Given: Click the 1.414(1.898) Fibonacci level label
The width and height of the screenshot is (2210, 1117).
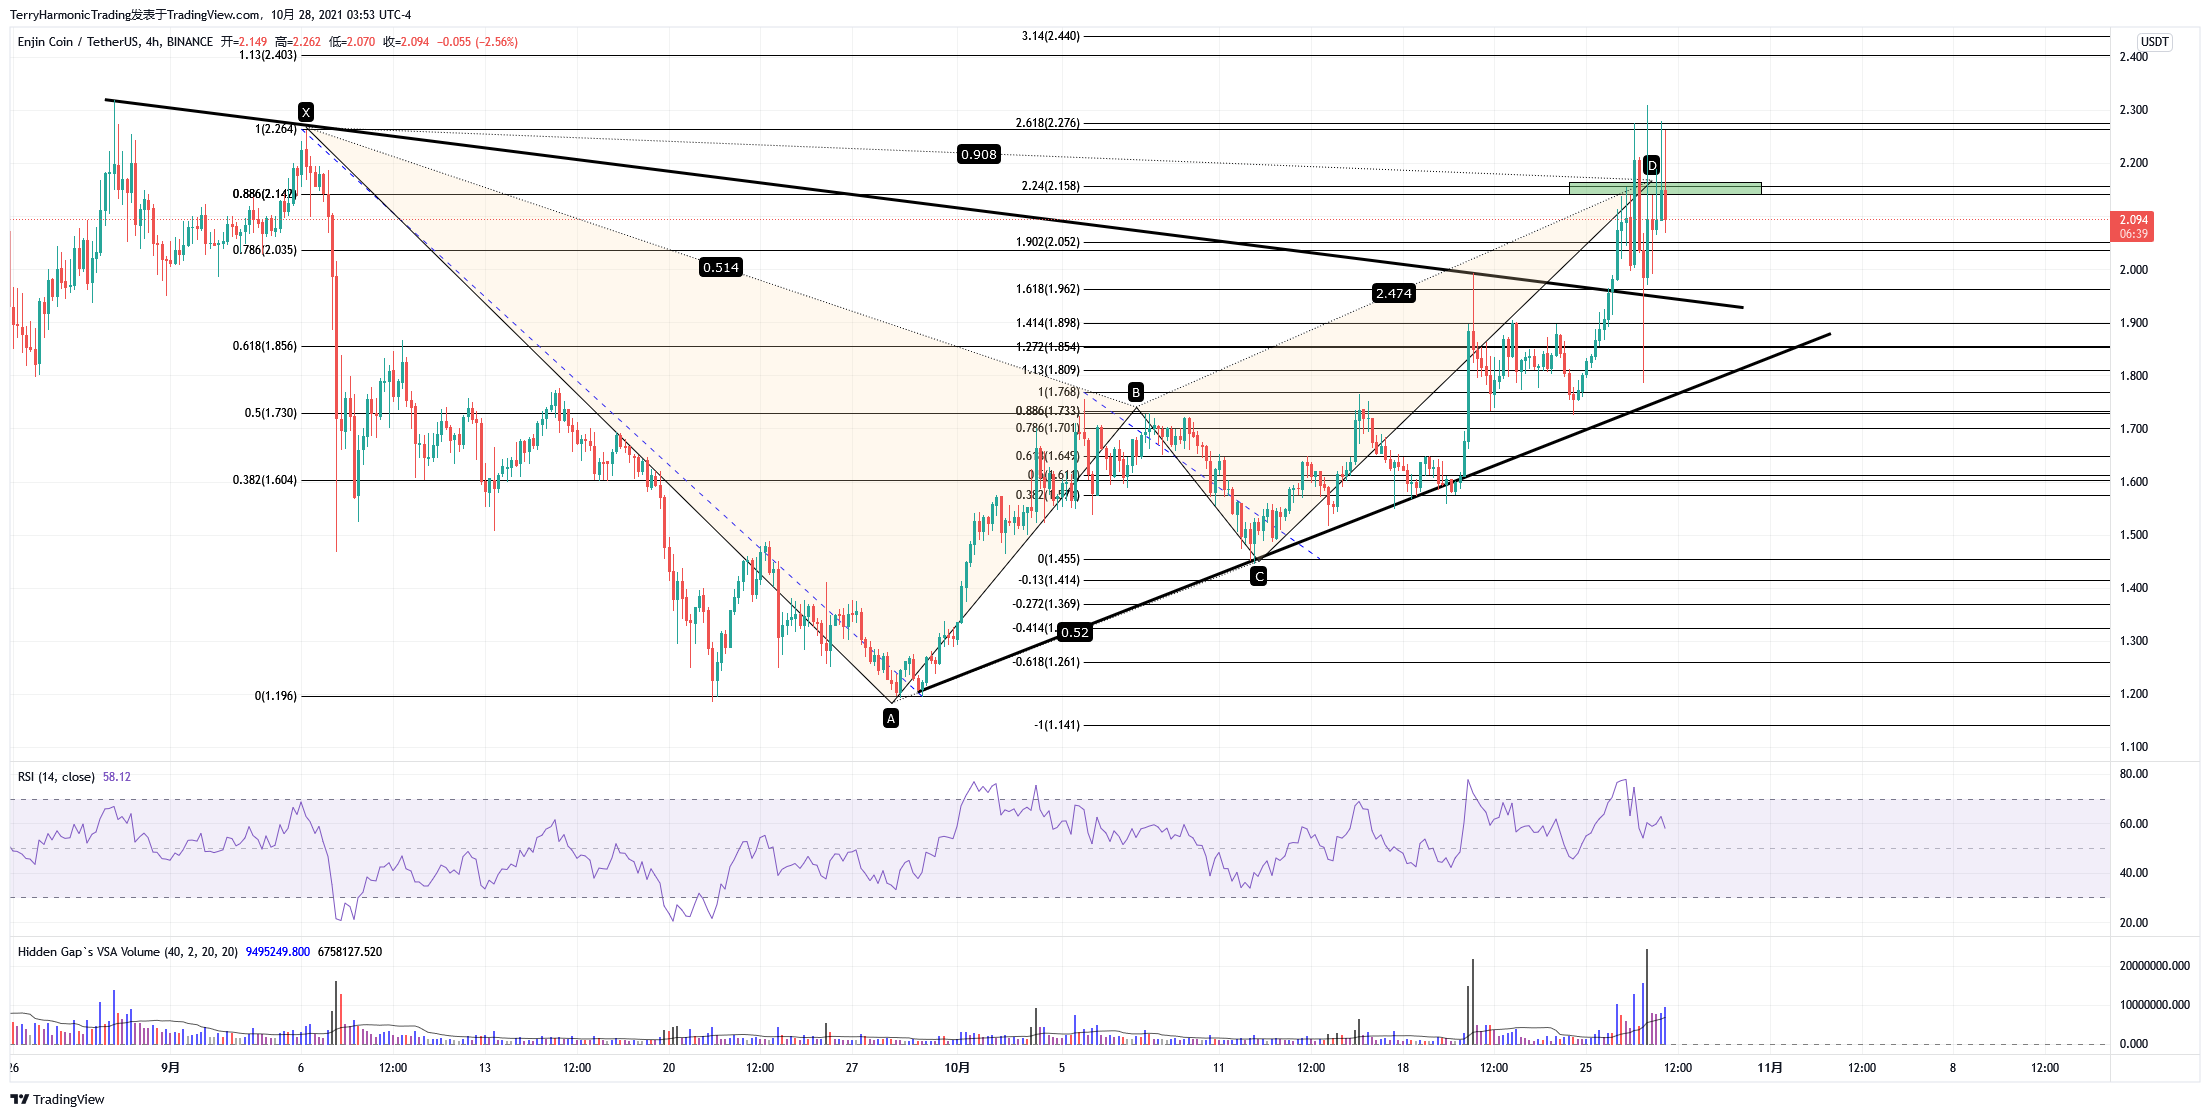Looking at the screenshot, I should pos(1047,323).
